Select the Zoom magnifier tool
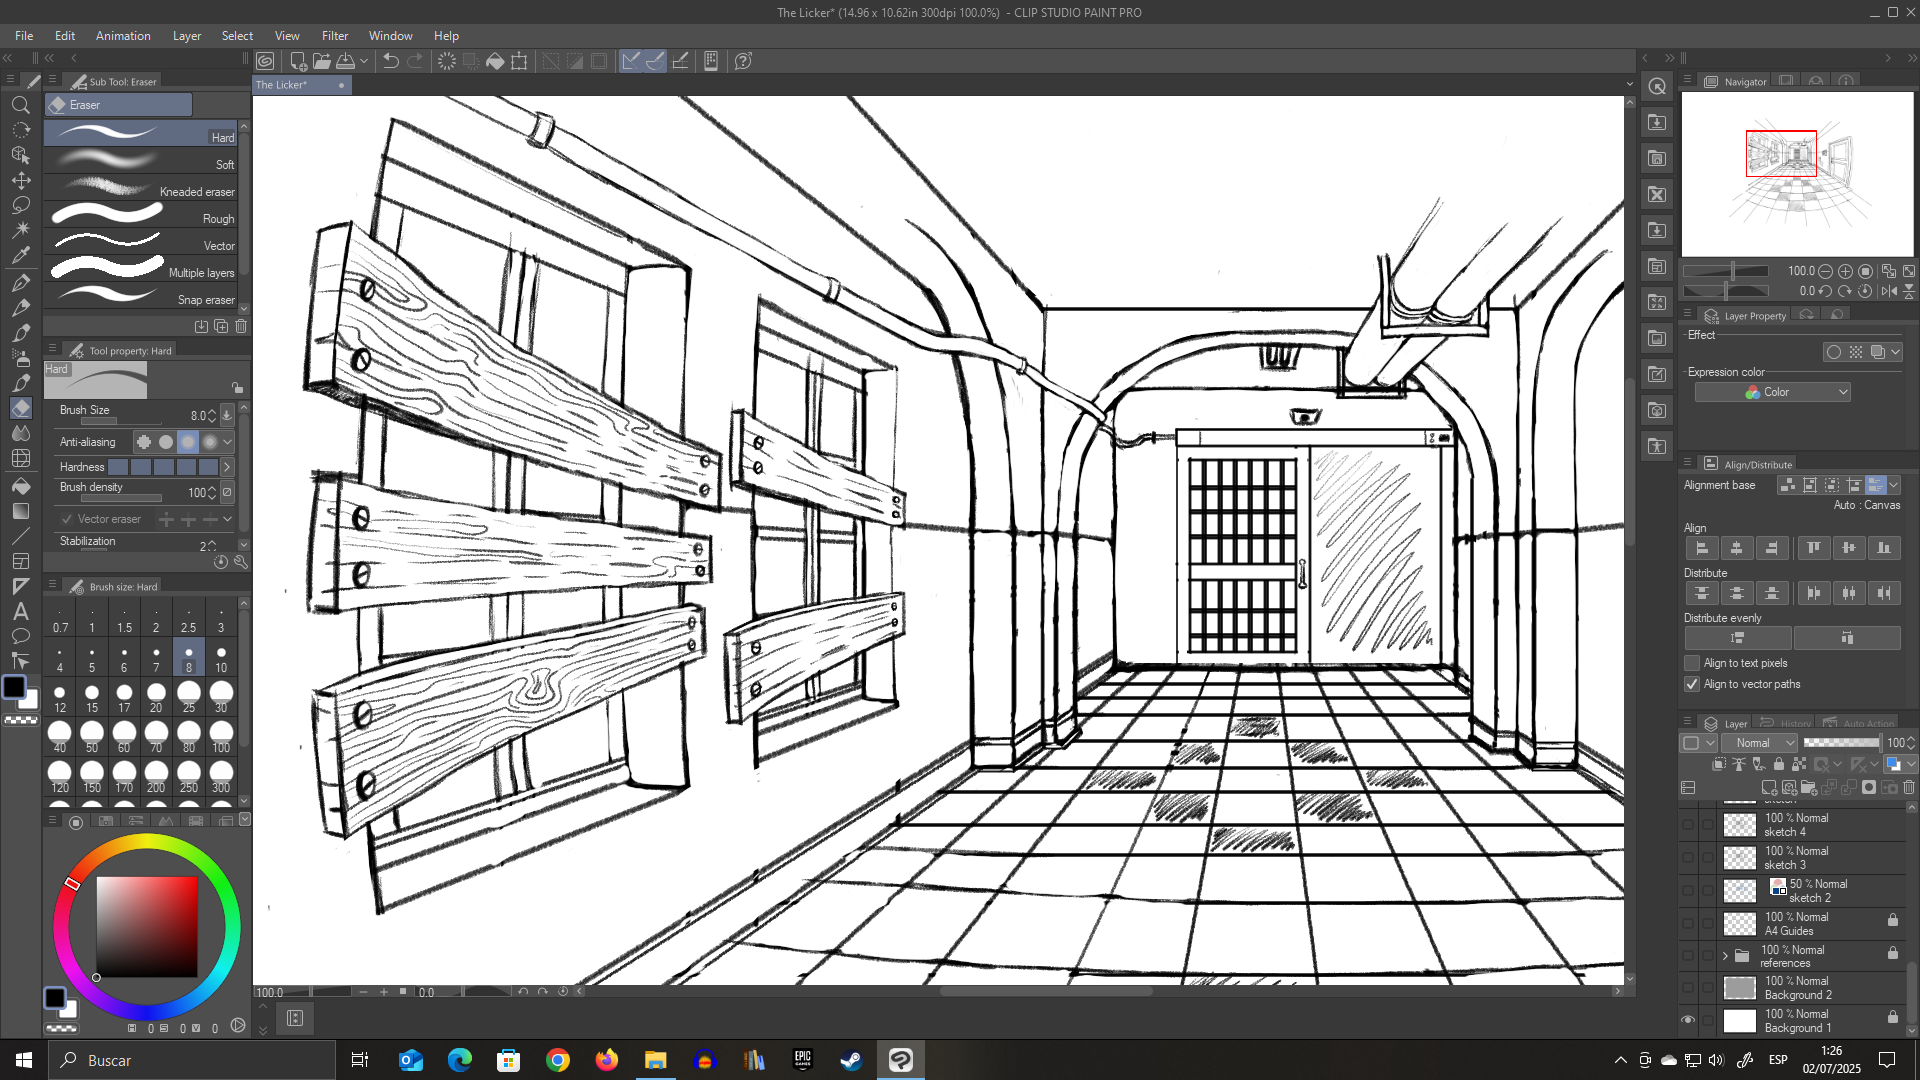 point(20,105)
